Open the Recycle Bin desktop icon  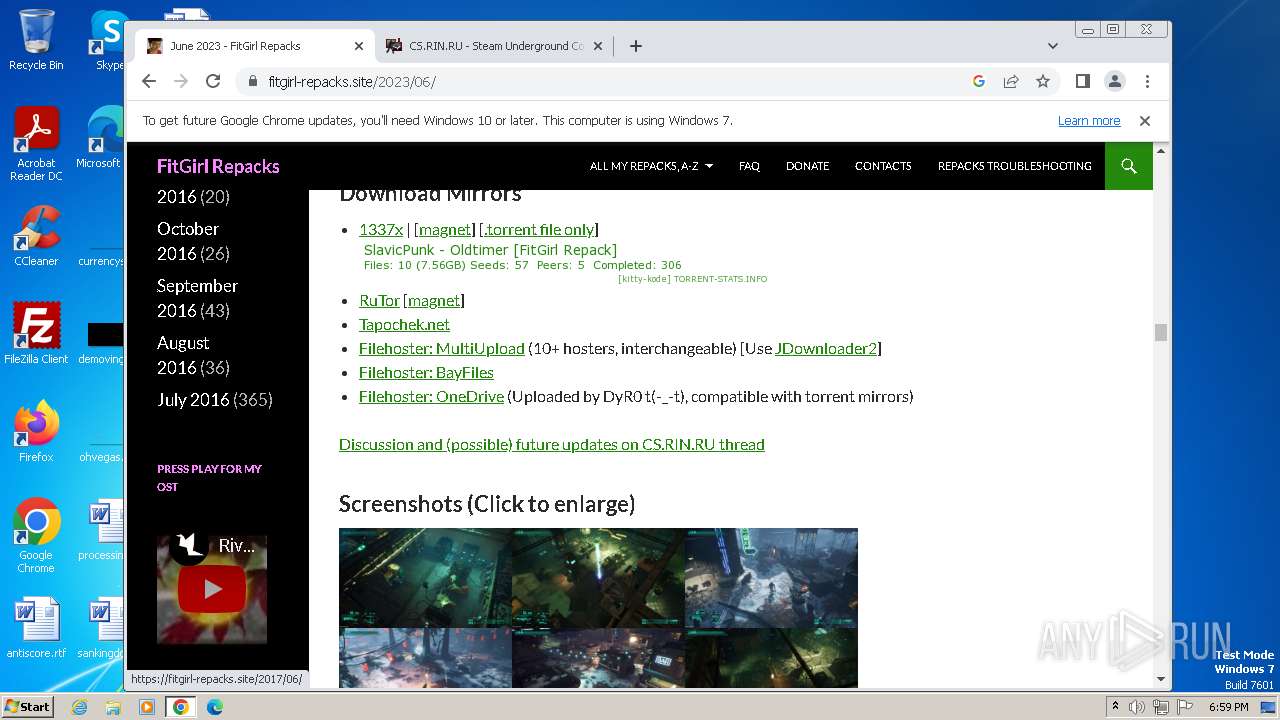coord(36,41)
